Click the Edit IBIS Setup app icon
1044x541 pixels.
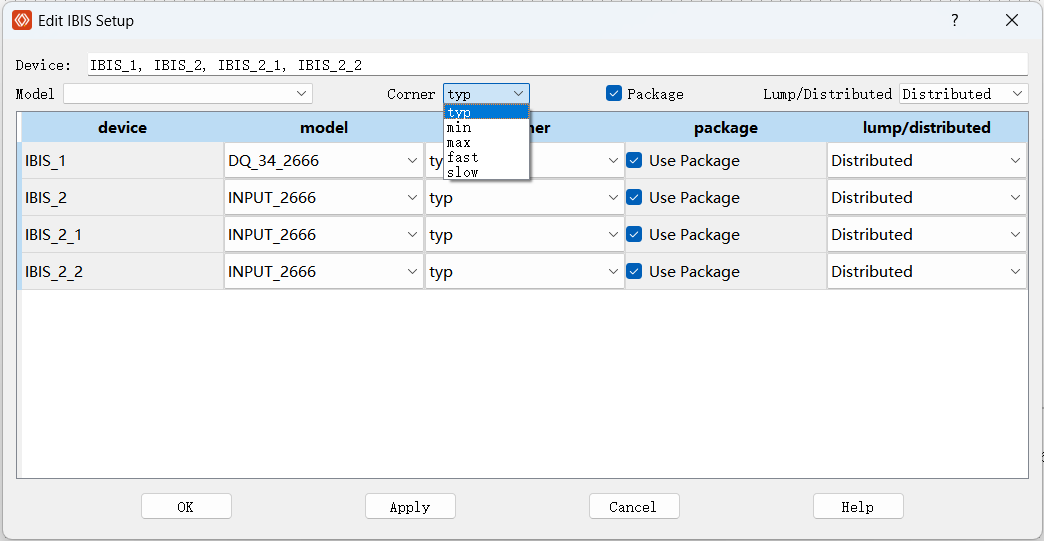(22, 21)
